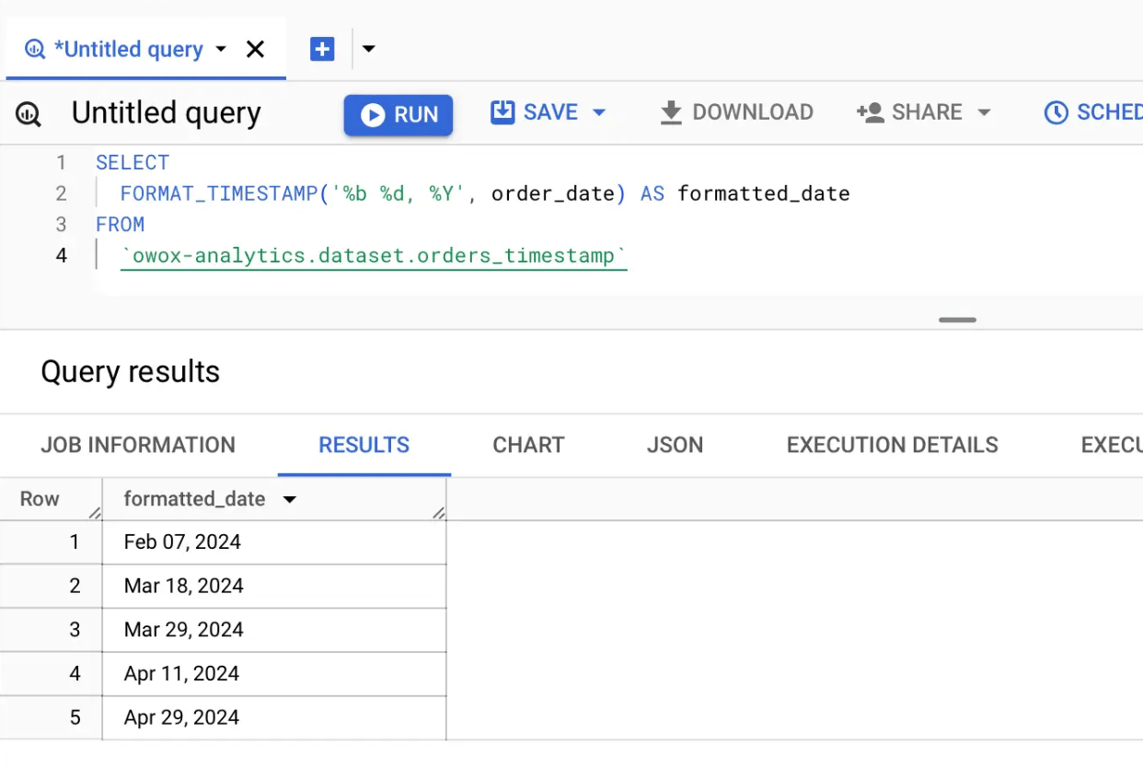Screen dimensions: 1143x768
Task: Click the SHARE button
Action: [910, 112]
